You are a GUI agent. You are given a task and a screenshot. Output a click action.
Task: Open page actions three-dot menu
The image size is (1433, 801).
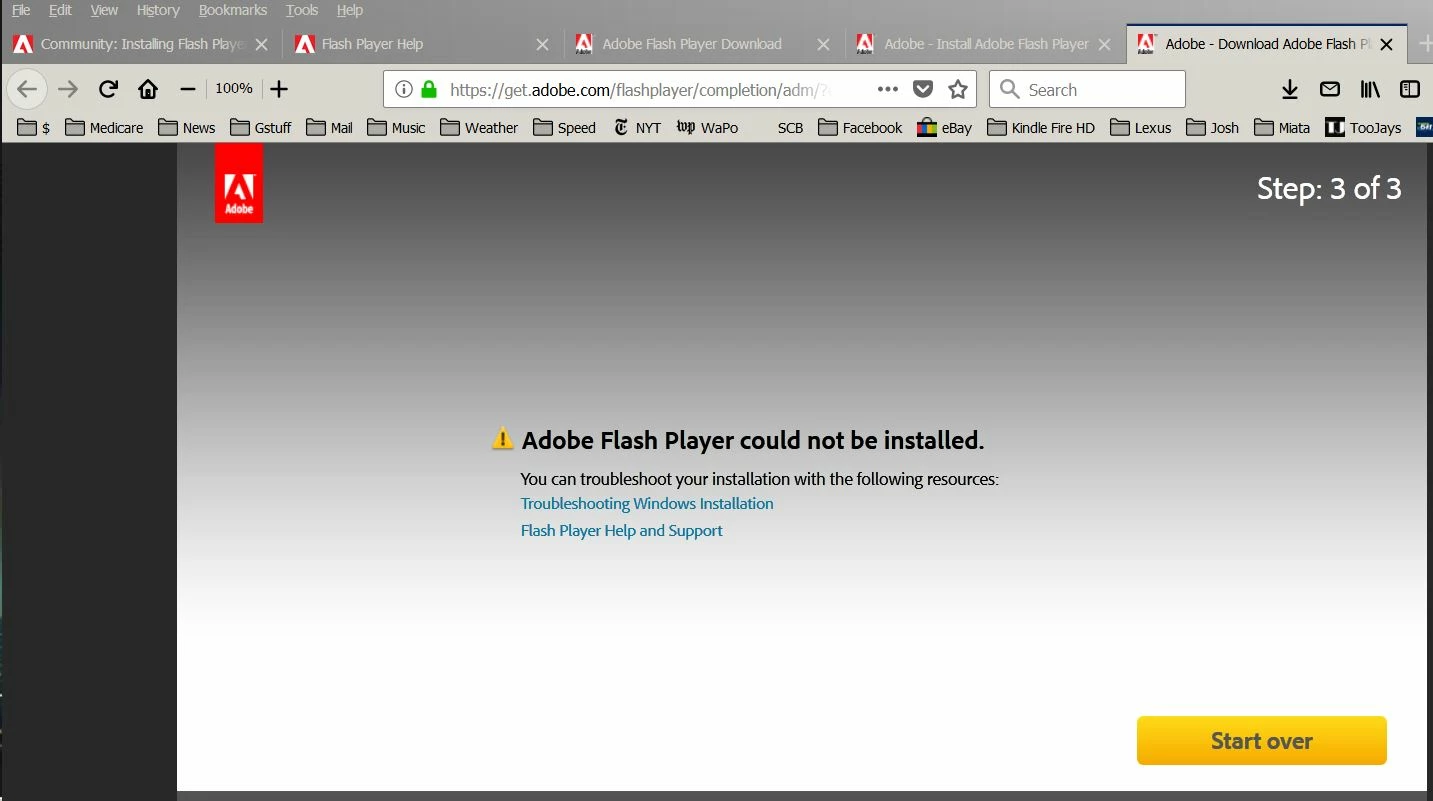point(887,89)
